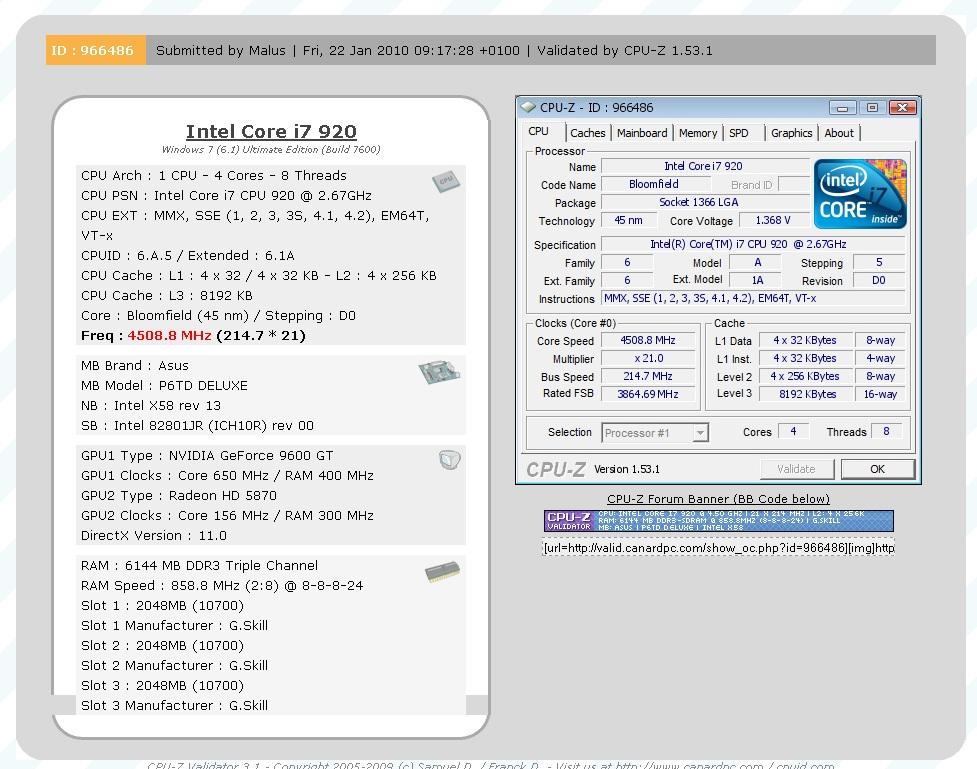This screenshot has width=977, height=769.
Task: Click the RAM stick icon beside RAM info
Action: [442, 571]
